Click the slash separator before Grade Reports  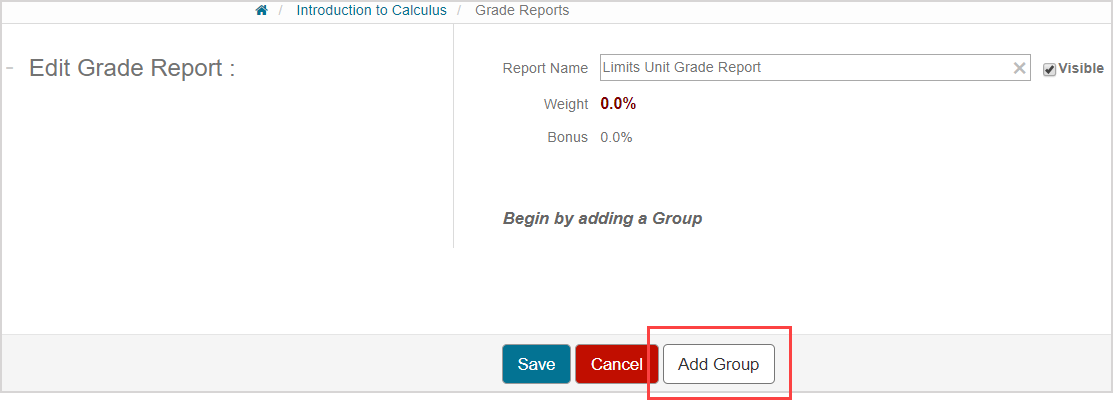(460, 11)
